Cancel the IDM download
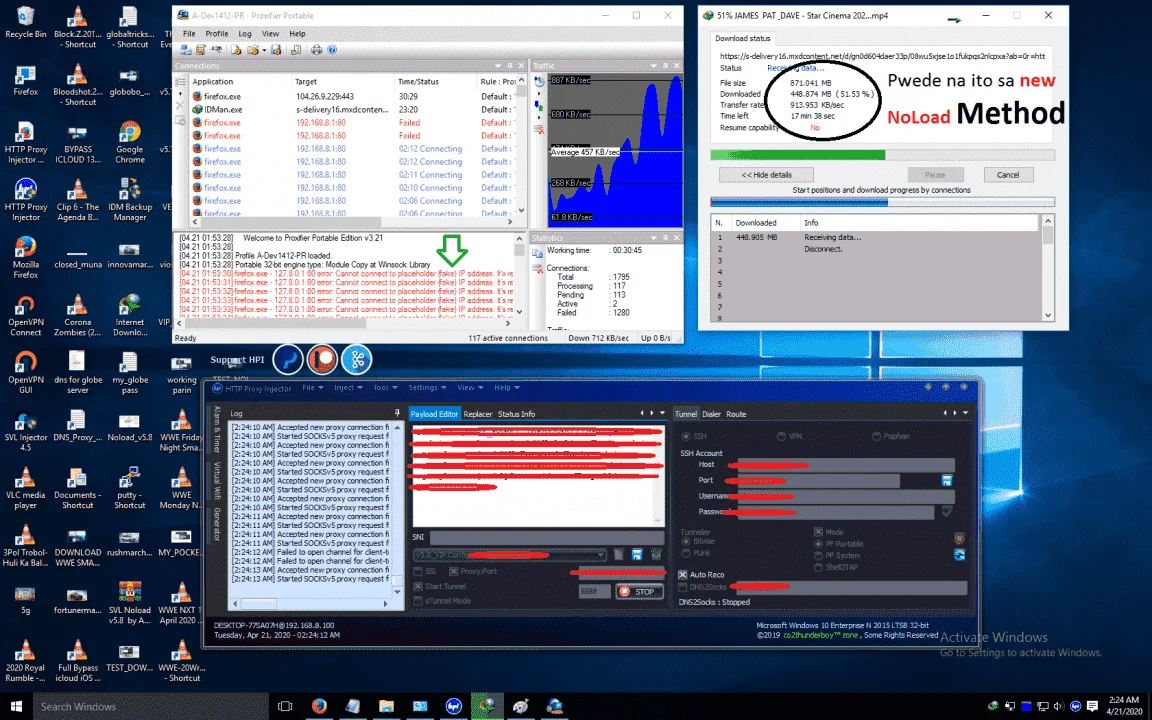Viewport: 1152px width, 720px height. [x=1008, y=175]
